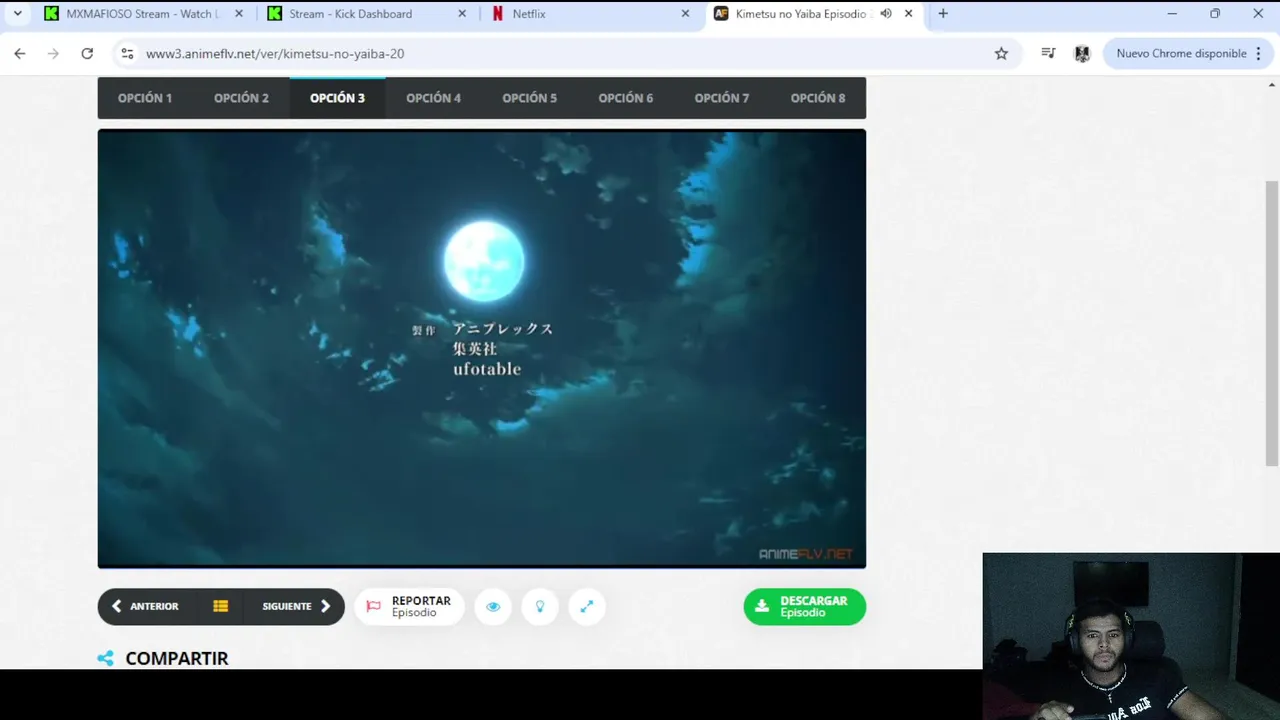
Task: Reload the current page
Action: click(87, 54)
